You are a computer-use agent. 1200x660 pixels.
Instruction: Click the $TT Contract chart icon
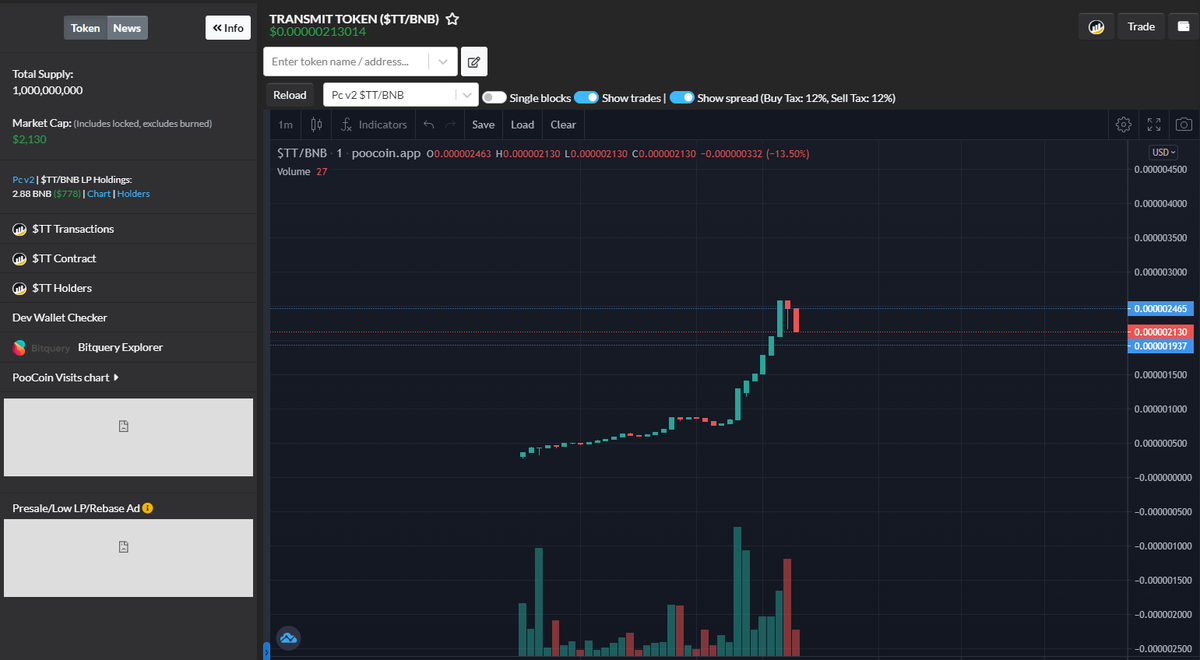[x=19, y=259]
